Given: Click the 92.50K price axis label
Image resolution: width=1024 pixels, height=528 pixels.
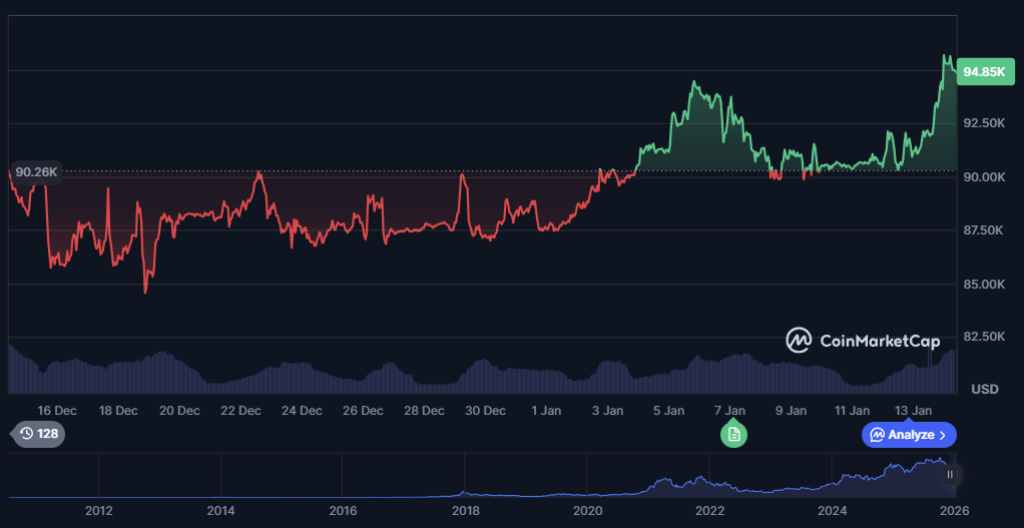Looking at the screenshot, I should pyautogui.click(x=984, y=123).
